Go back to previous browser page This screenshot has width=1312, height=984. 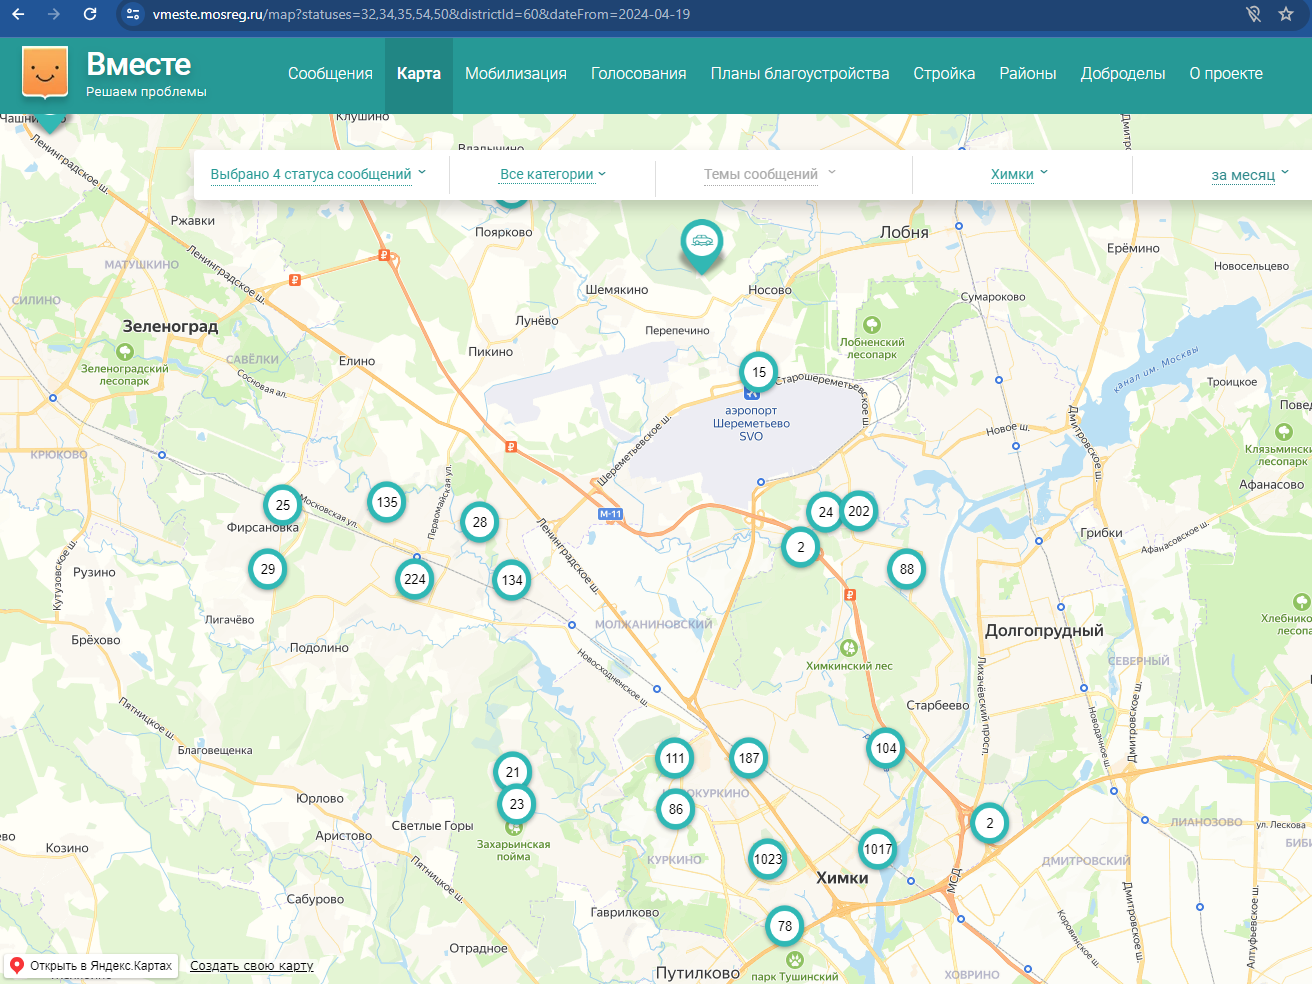[x=18, y=14]
